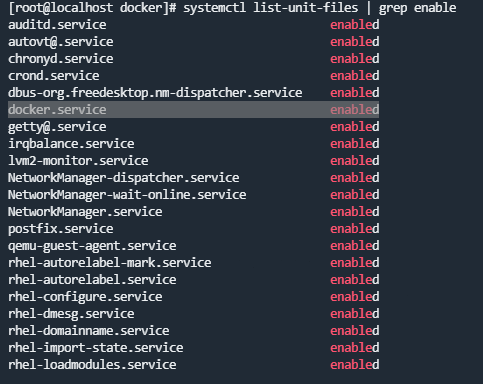Select rhel-dmesg.service text

pyautogui.click(x=71, y=314)
